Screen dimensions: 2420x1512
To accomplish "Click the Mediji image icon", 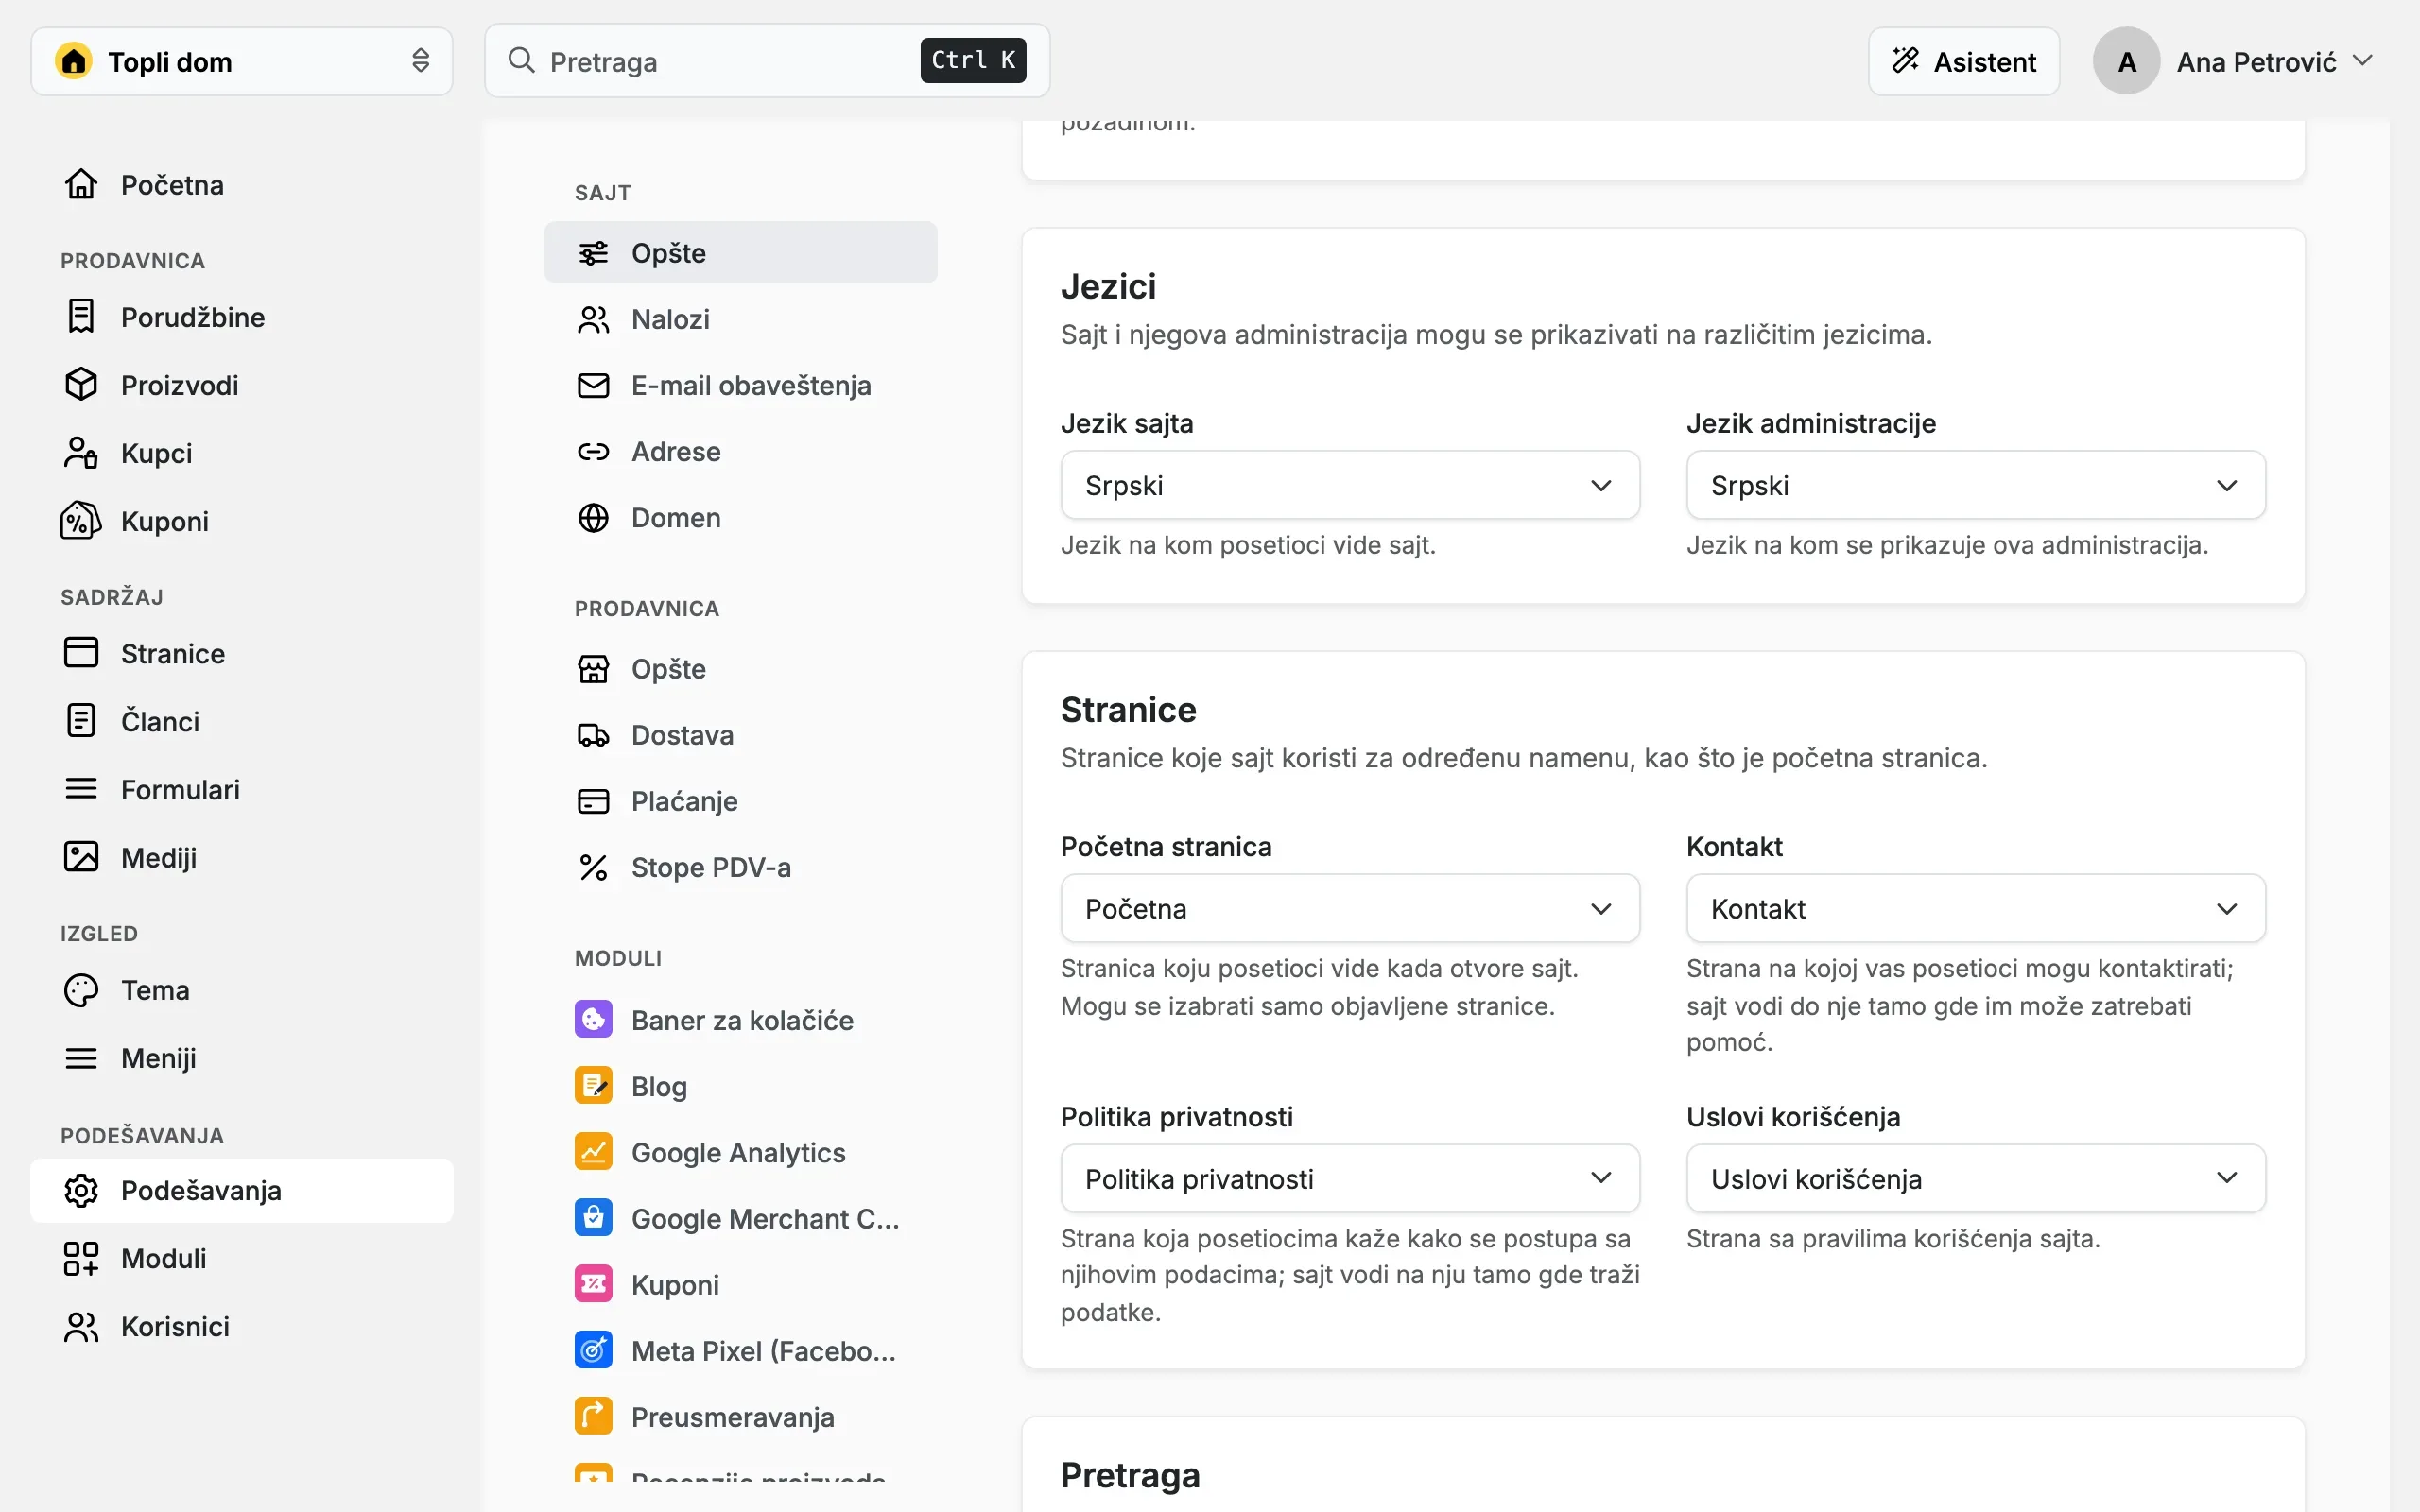I will [x=81, y=857].
